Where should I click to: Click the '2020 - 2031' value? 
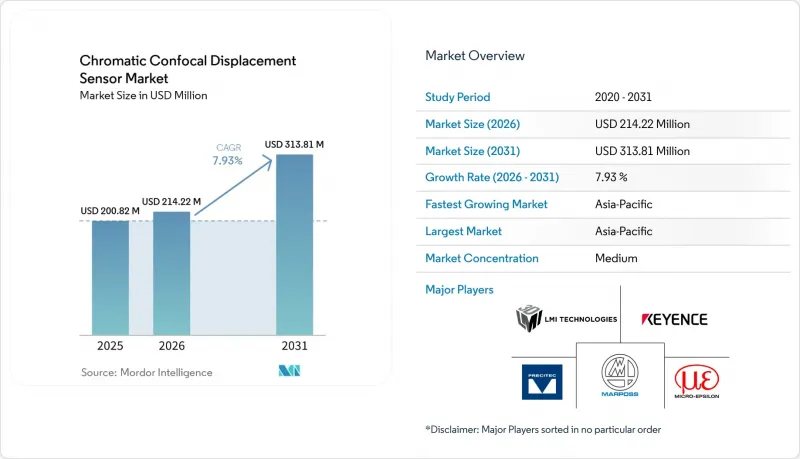point(623,97)
